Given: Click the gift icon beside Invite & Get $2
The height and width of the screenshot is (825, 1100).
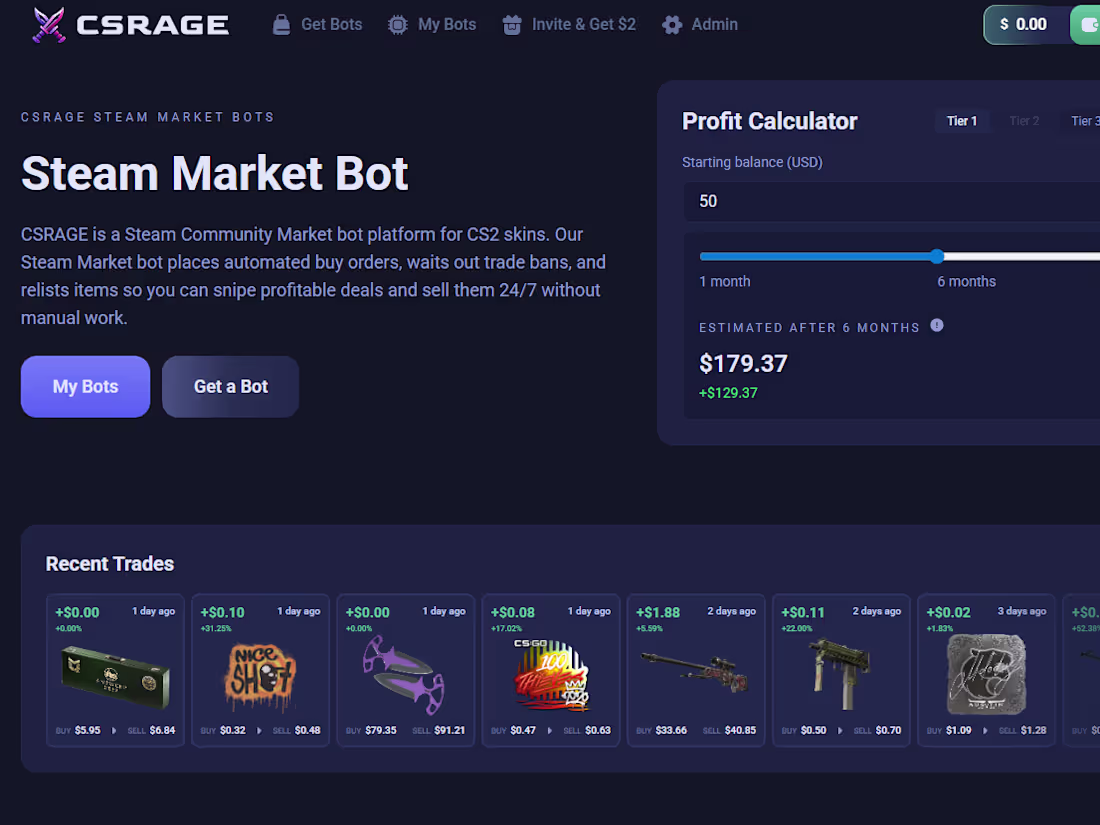Looking at the screenshot, I should (x=511, y=23).
